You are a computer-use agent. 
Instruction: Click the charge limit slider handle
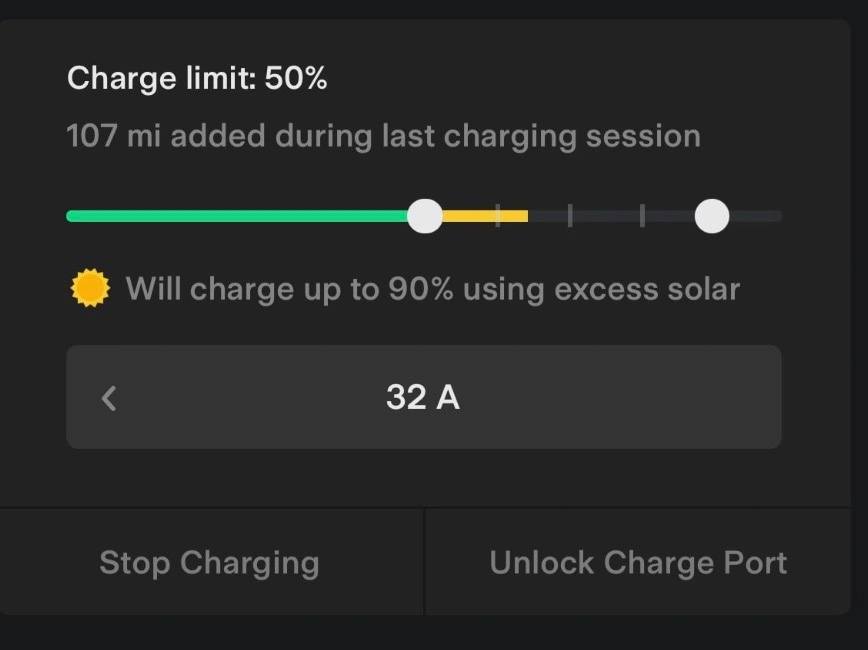point(425,215)
